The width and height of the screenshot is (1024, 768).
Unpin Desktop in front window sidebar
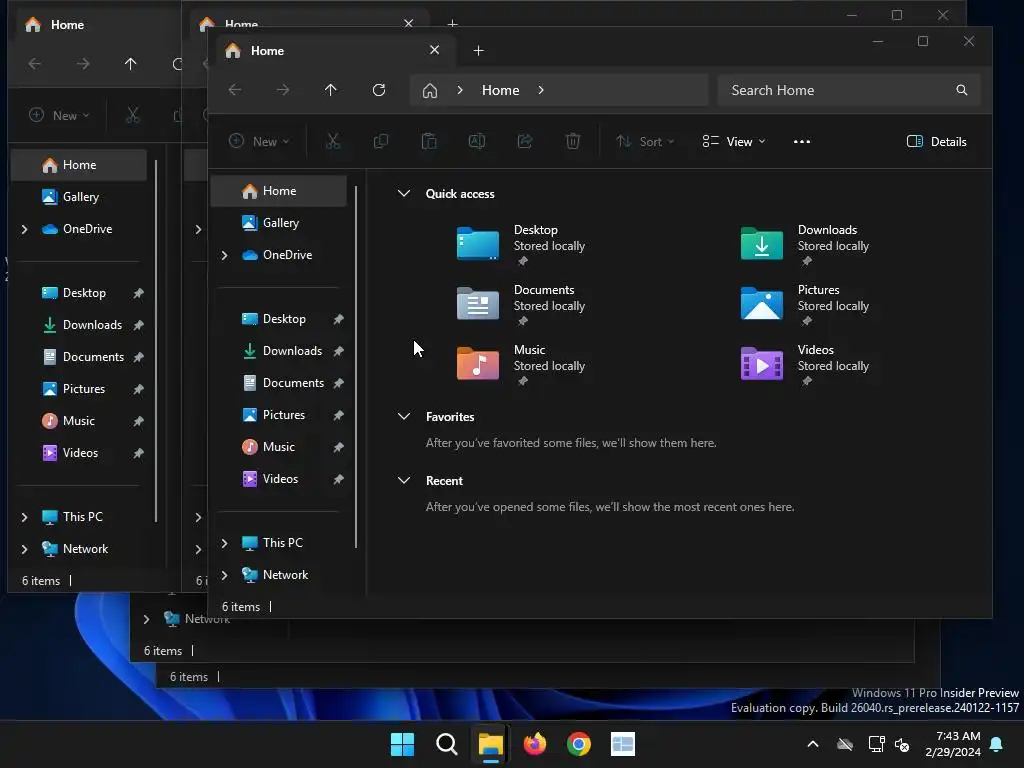[338, 319]
